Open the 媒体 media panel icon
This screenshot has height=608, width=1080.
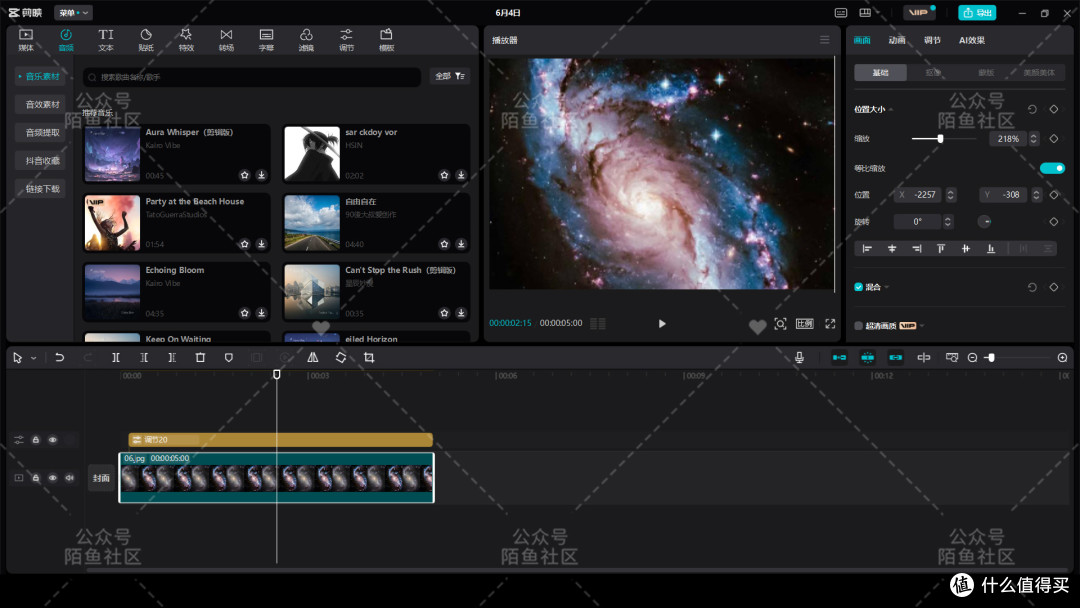(25, 40)
